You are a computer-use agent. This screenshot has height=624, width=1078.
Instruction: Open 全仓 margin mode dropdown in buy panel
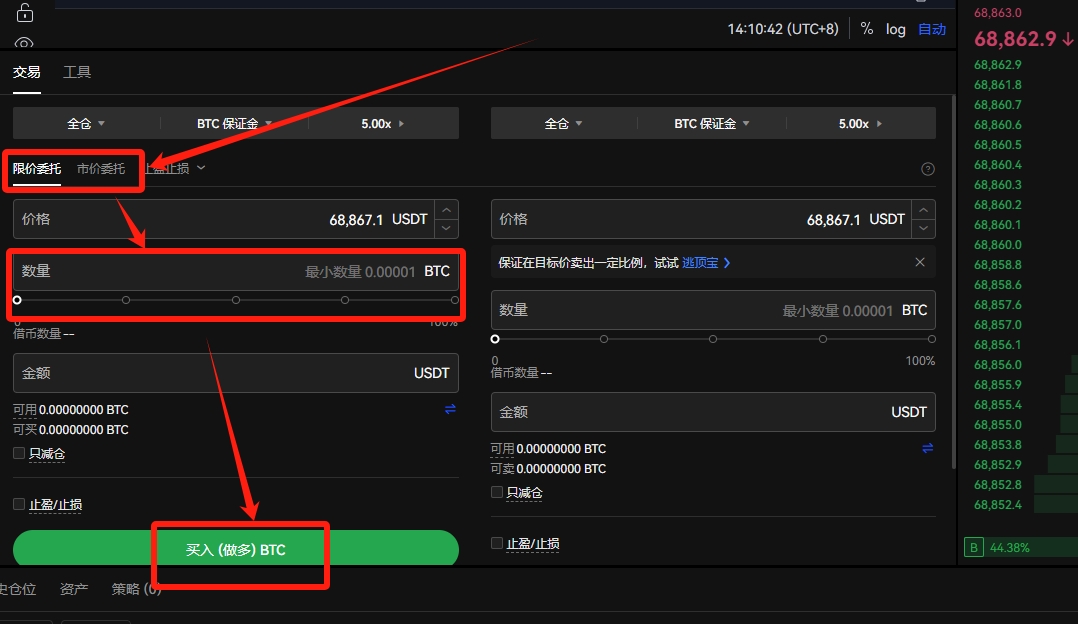pos(86,124)
